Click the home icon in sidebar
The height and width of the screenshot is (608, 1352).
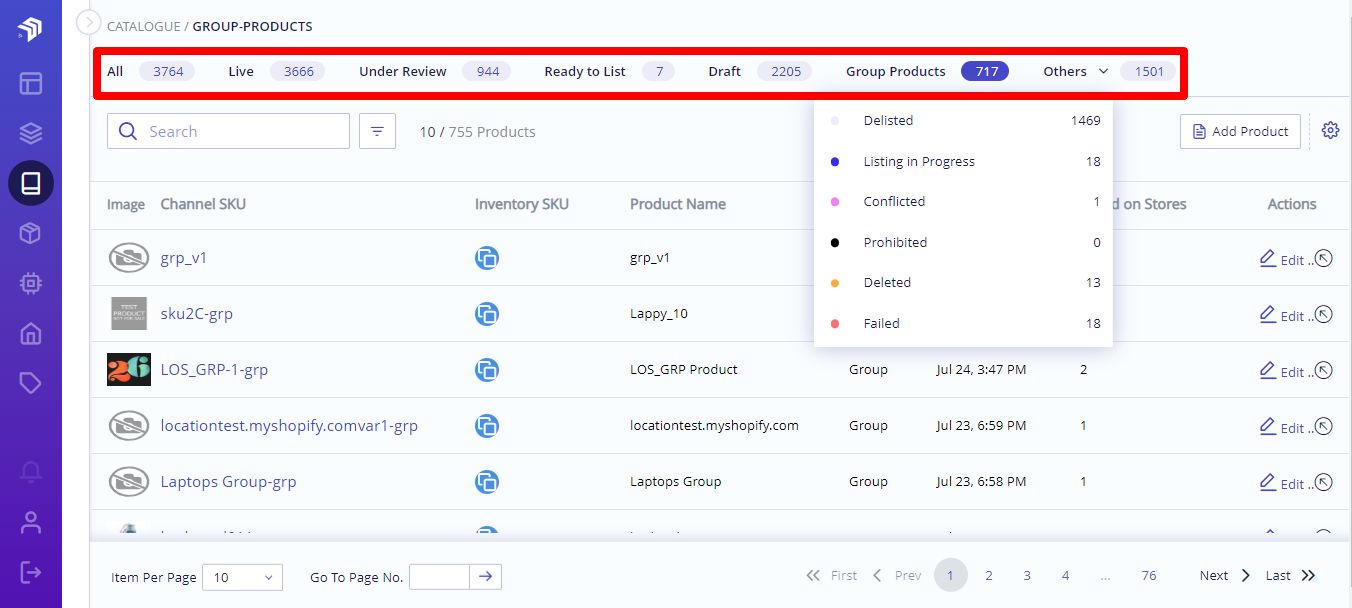click(x=31, y=334)
